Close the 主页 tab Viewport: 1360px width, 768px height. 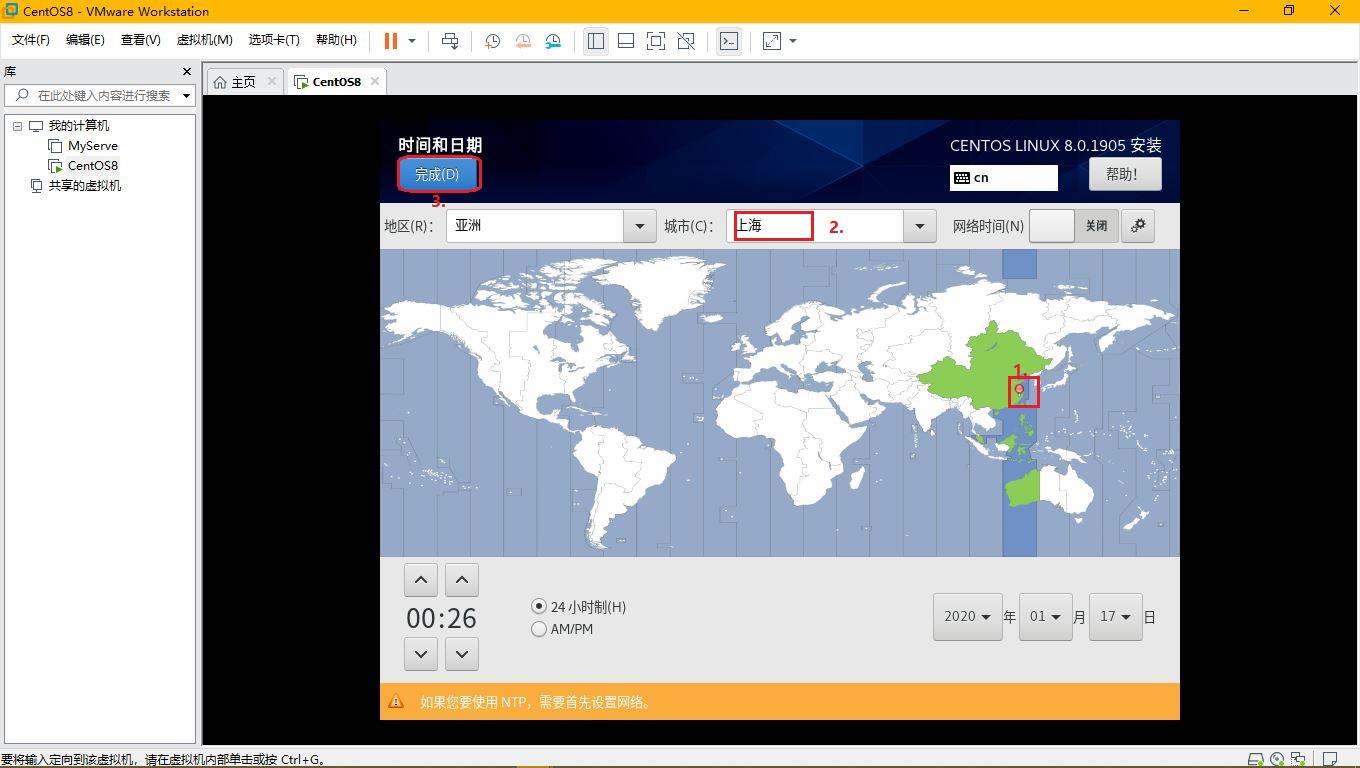pos(271,81)
